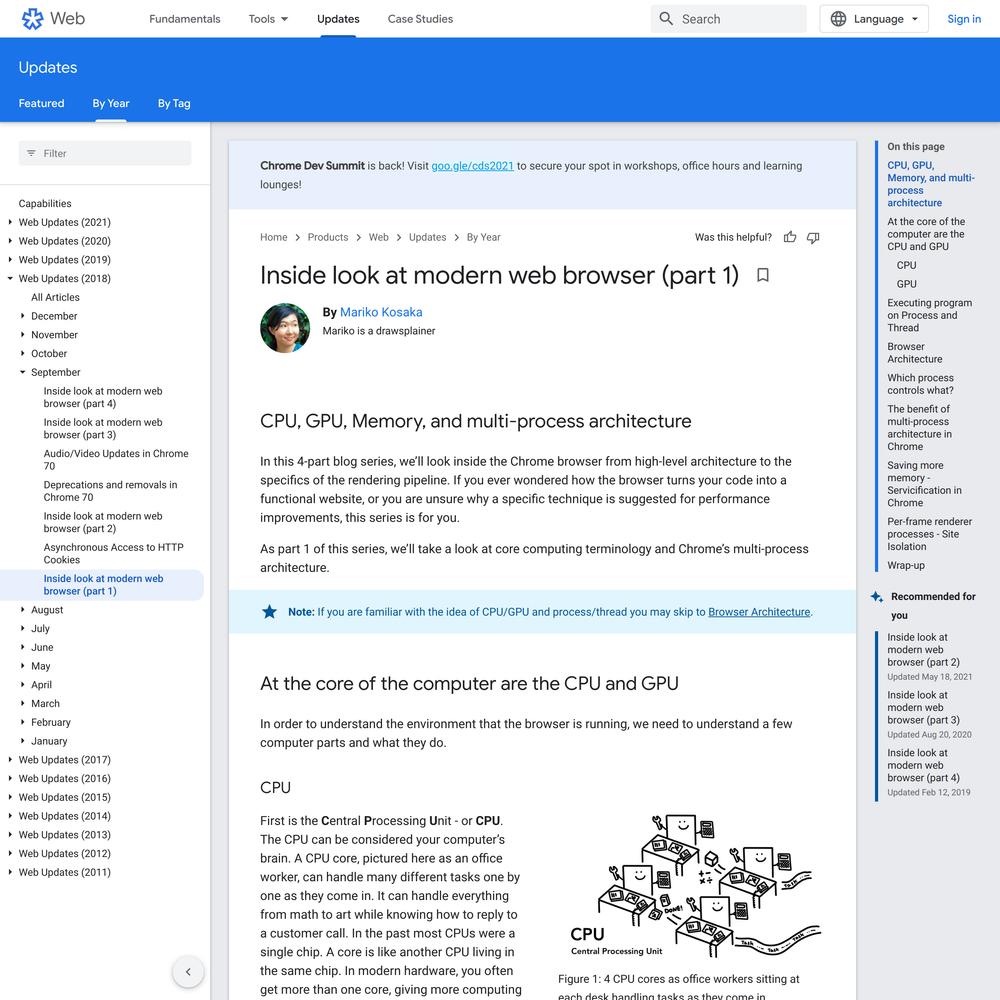Screen dimensions: 1000x1000
Task: Click Home breadcrumb
Action: click(x=274, y=237)
